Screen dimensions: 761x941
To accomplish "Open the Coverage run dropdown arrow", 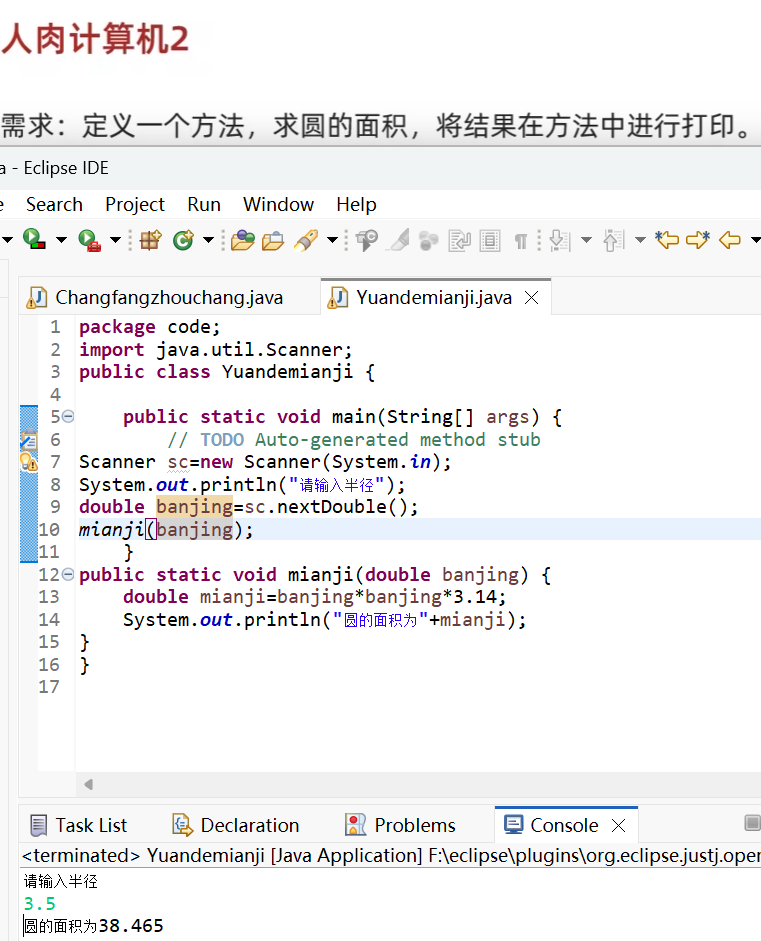I will click(61, 240).
